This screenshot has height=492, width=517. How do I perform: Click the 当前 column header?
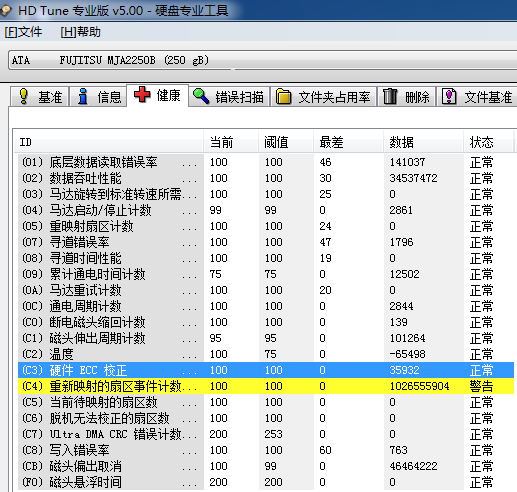[x=231, y=142]
